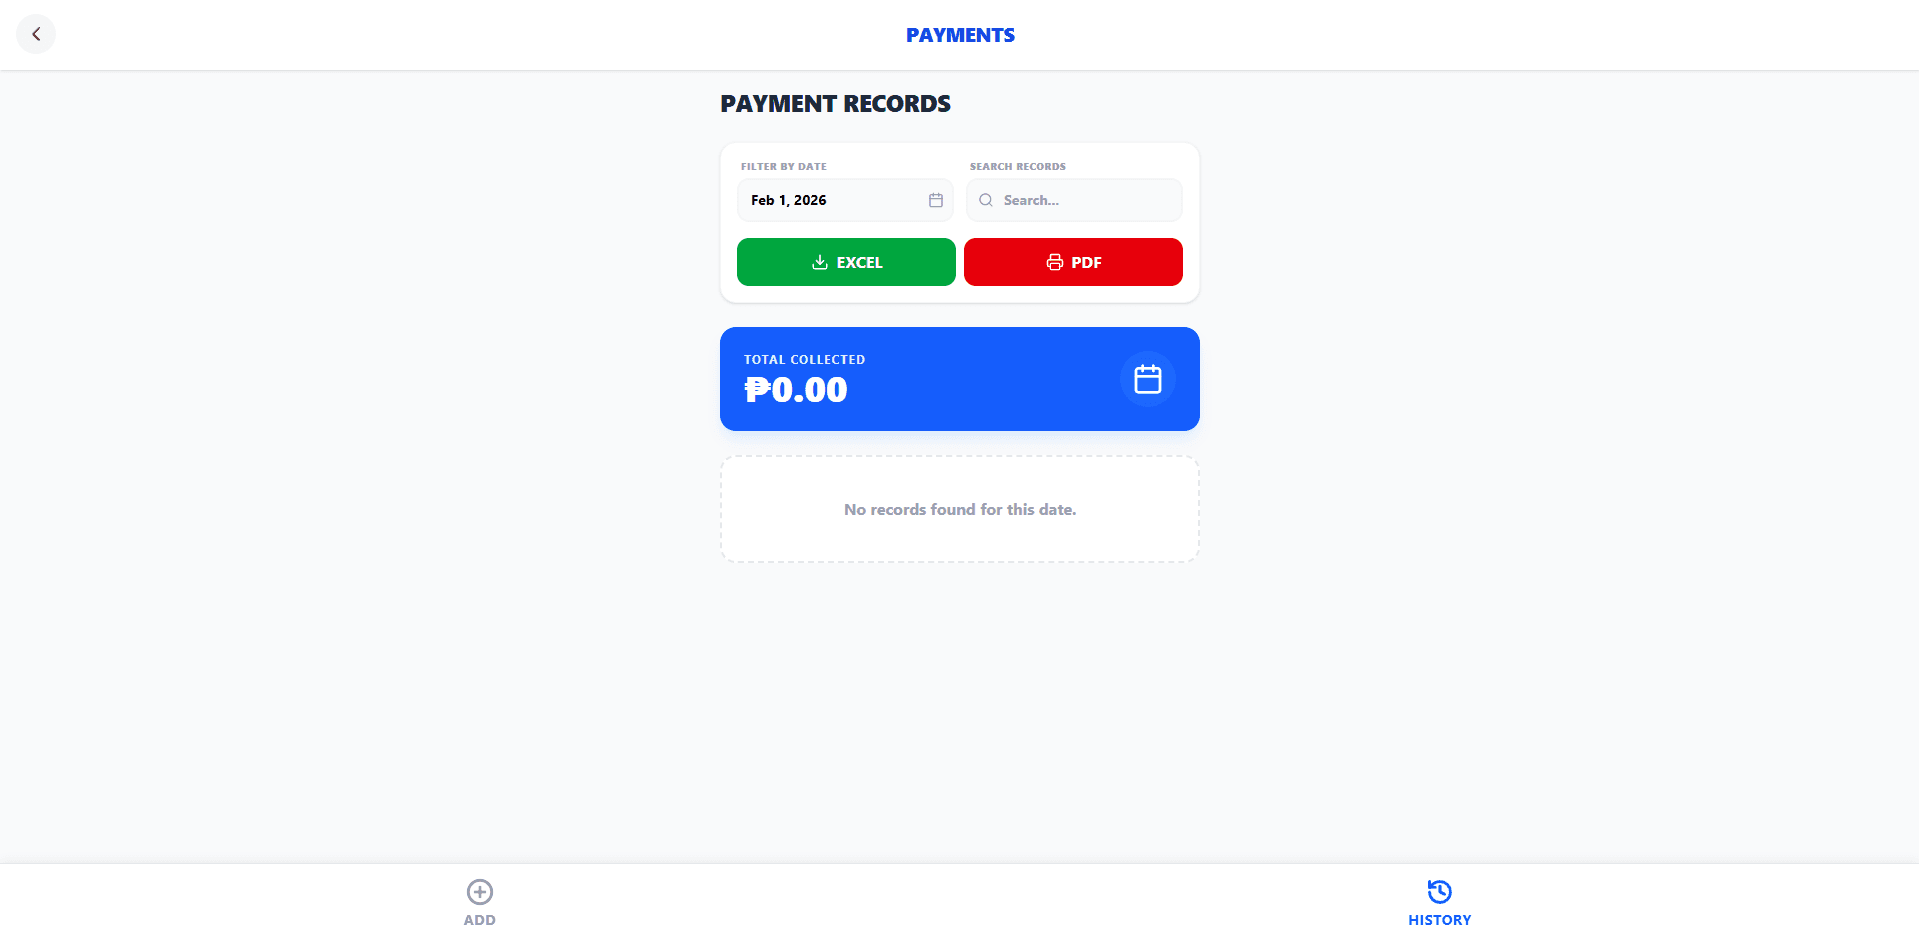Click the download icon on the EXCEL button

[819, 262]
